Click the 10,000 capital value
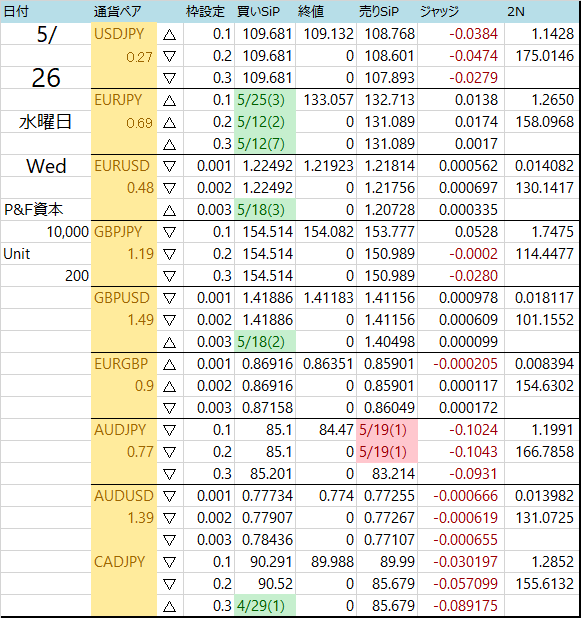Screen dimensions: 581x618 68,232
